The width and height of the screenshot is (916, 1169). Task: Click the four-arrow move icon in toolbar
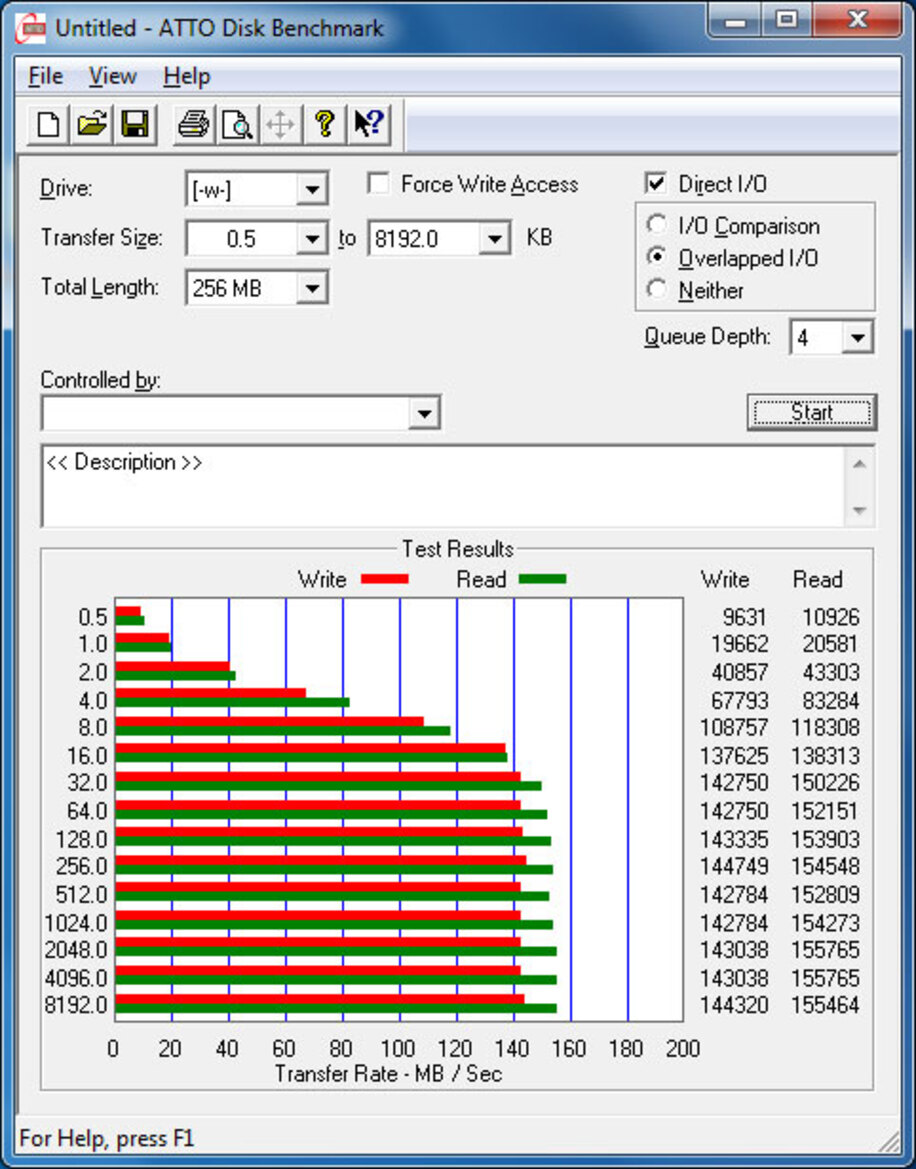point(280,124)
